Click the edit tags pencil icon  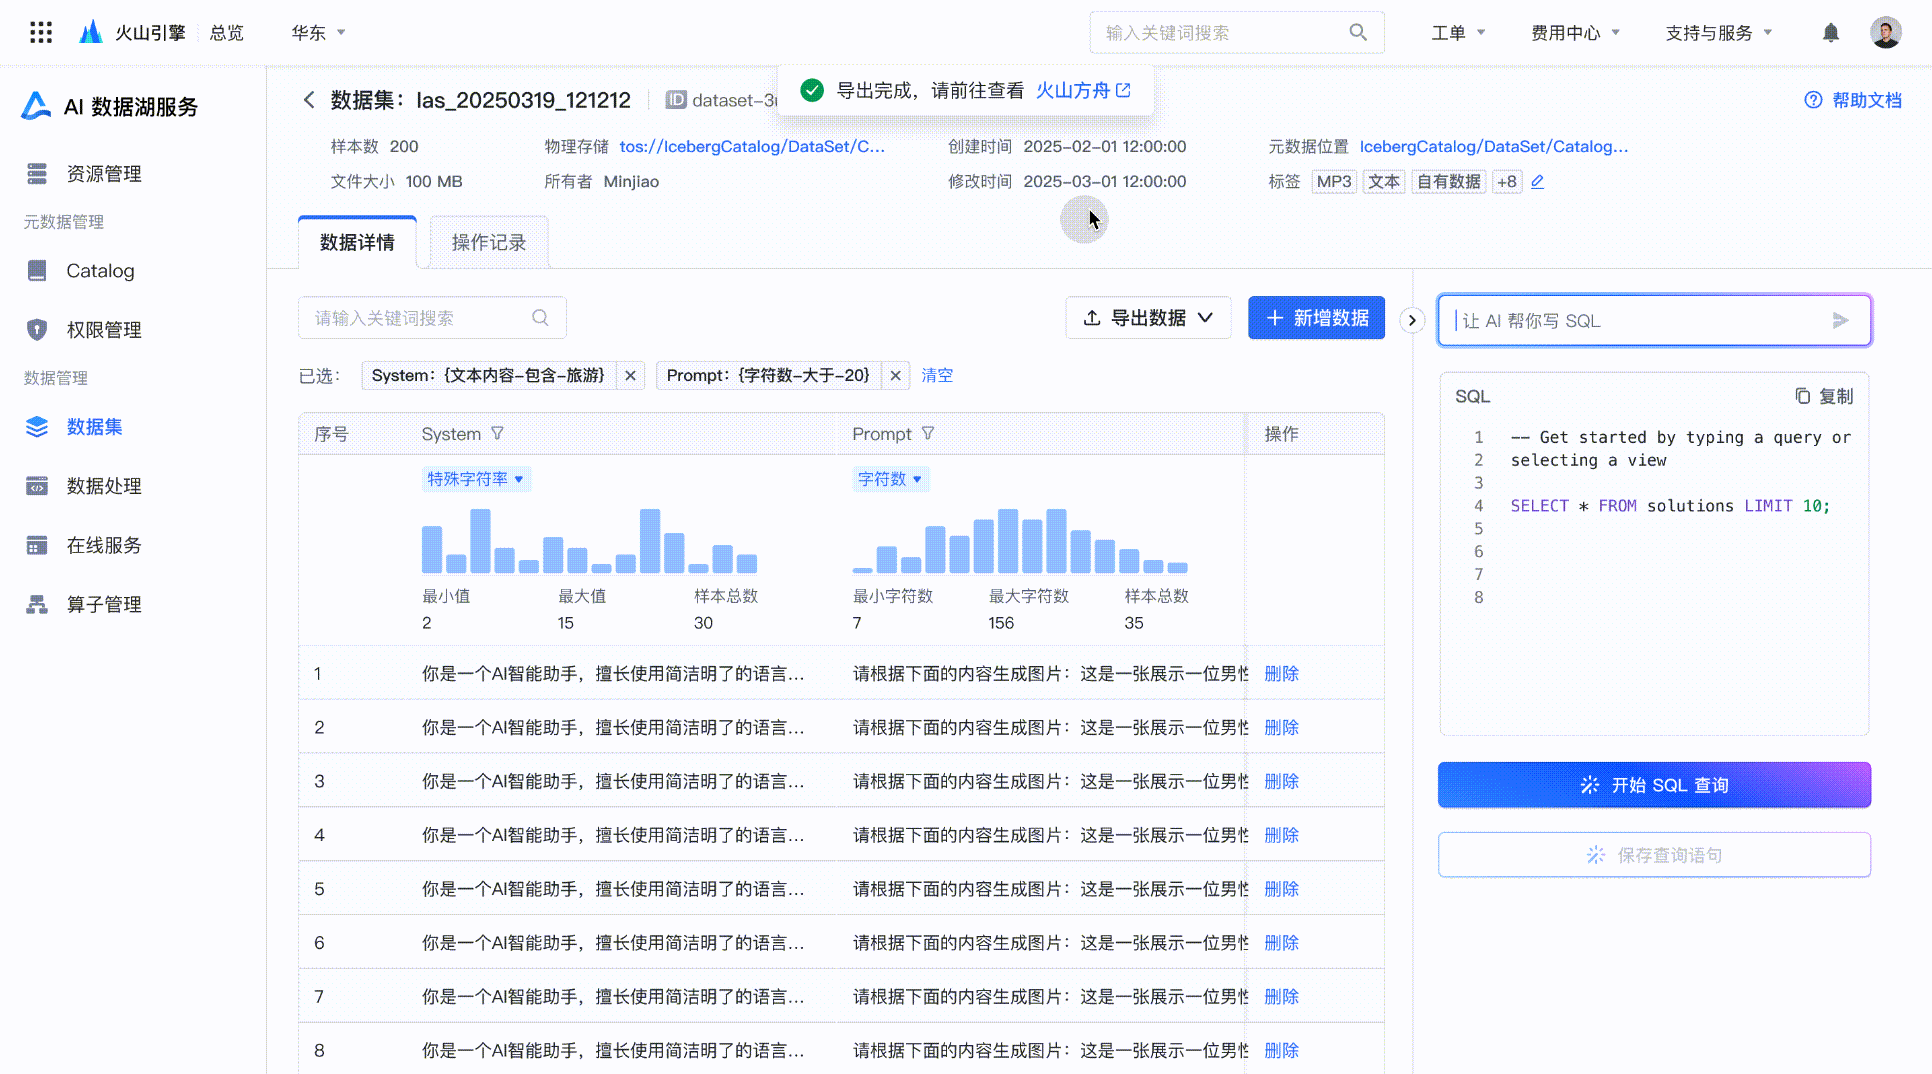(x=1538, y=182)
